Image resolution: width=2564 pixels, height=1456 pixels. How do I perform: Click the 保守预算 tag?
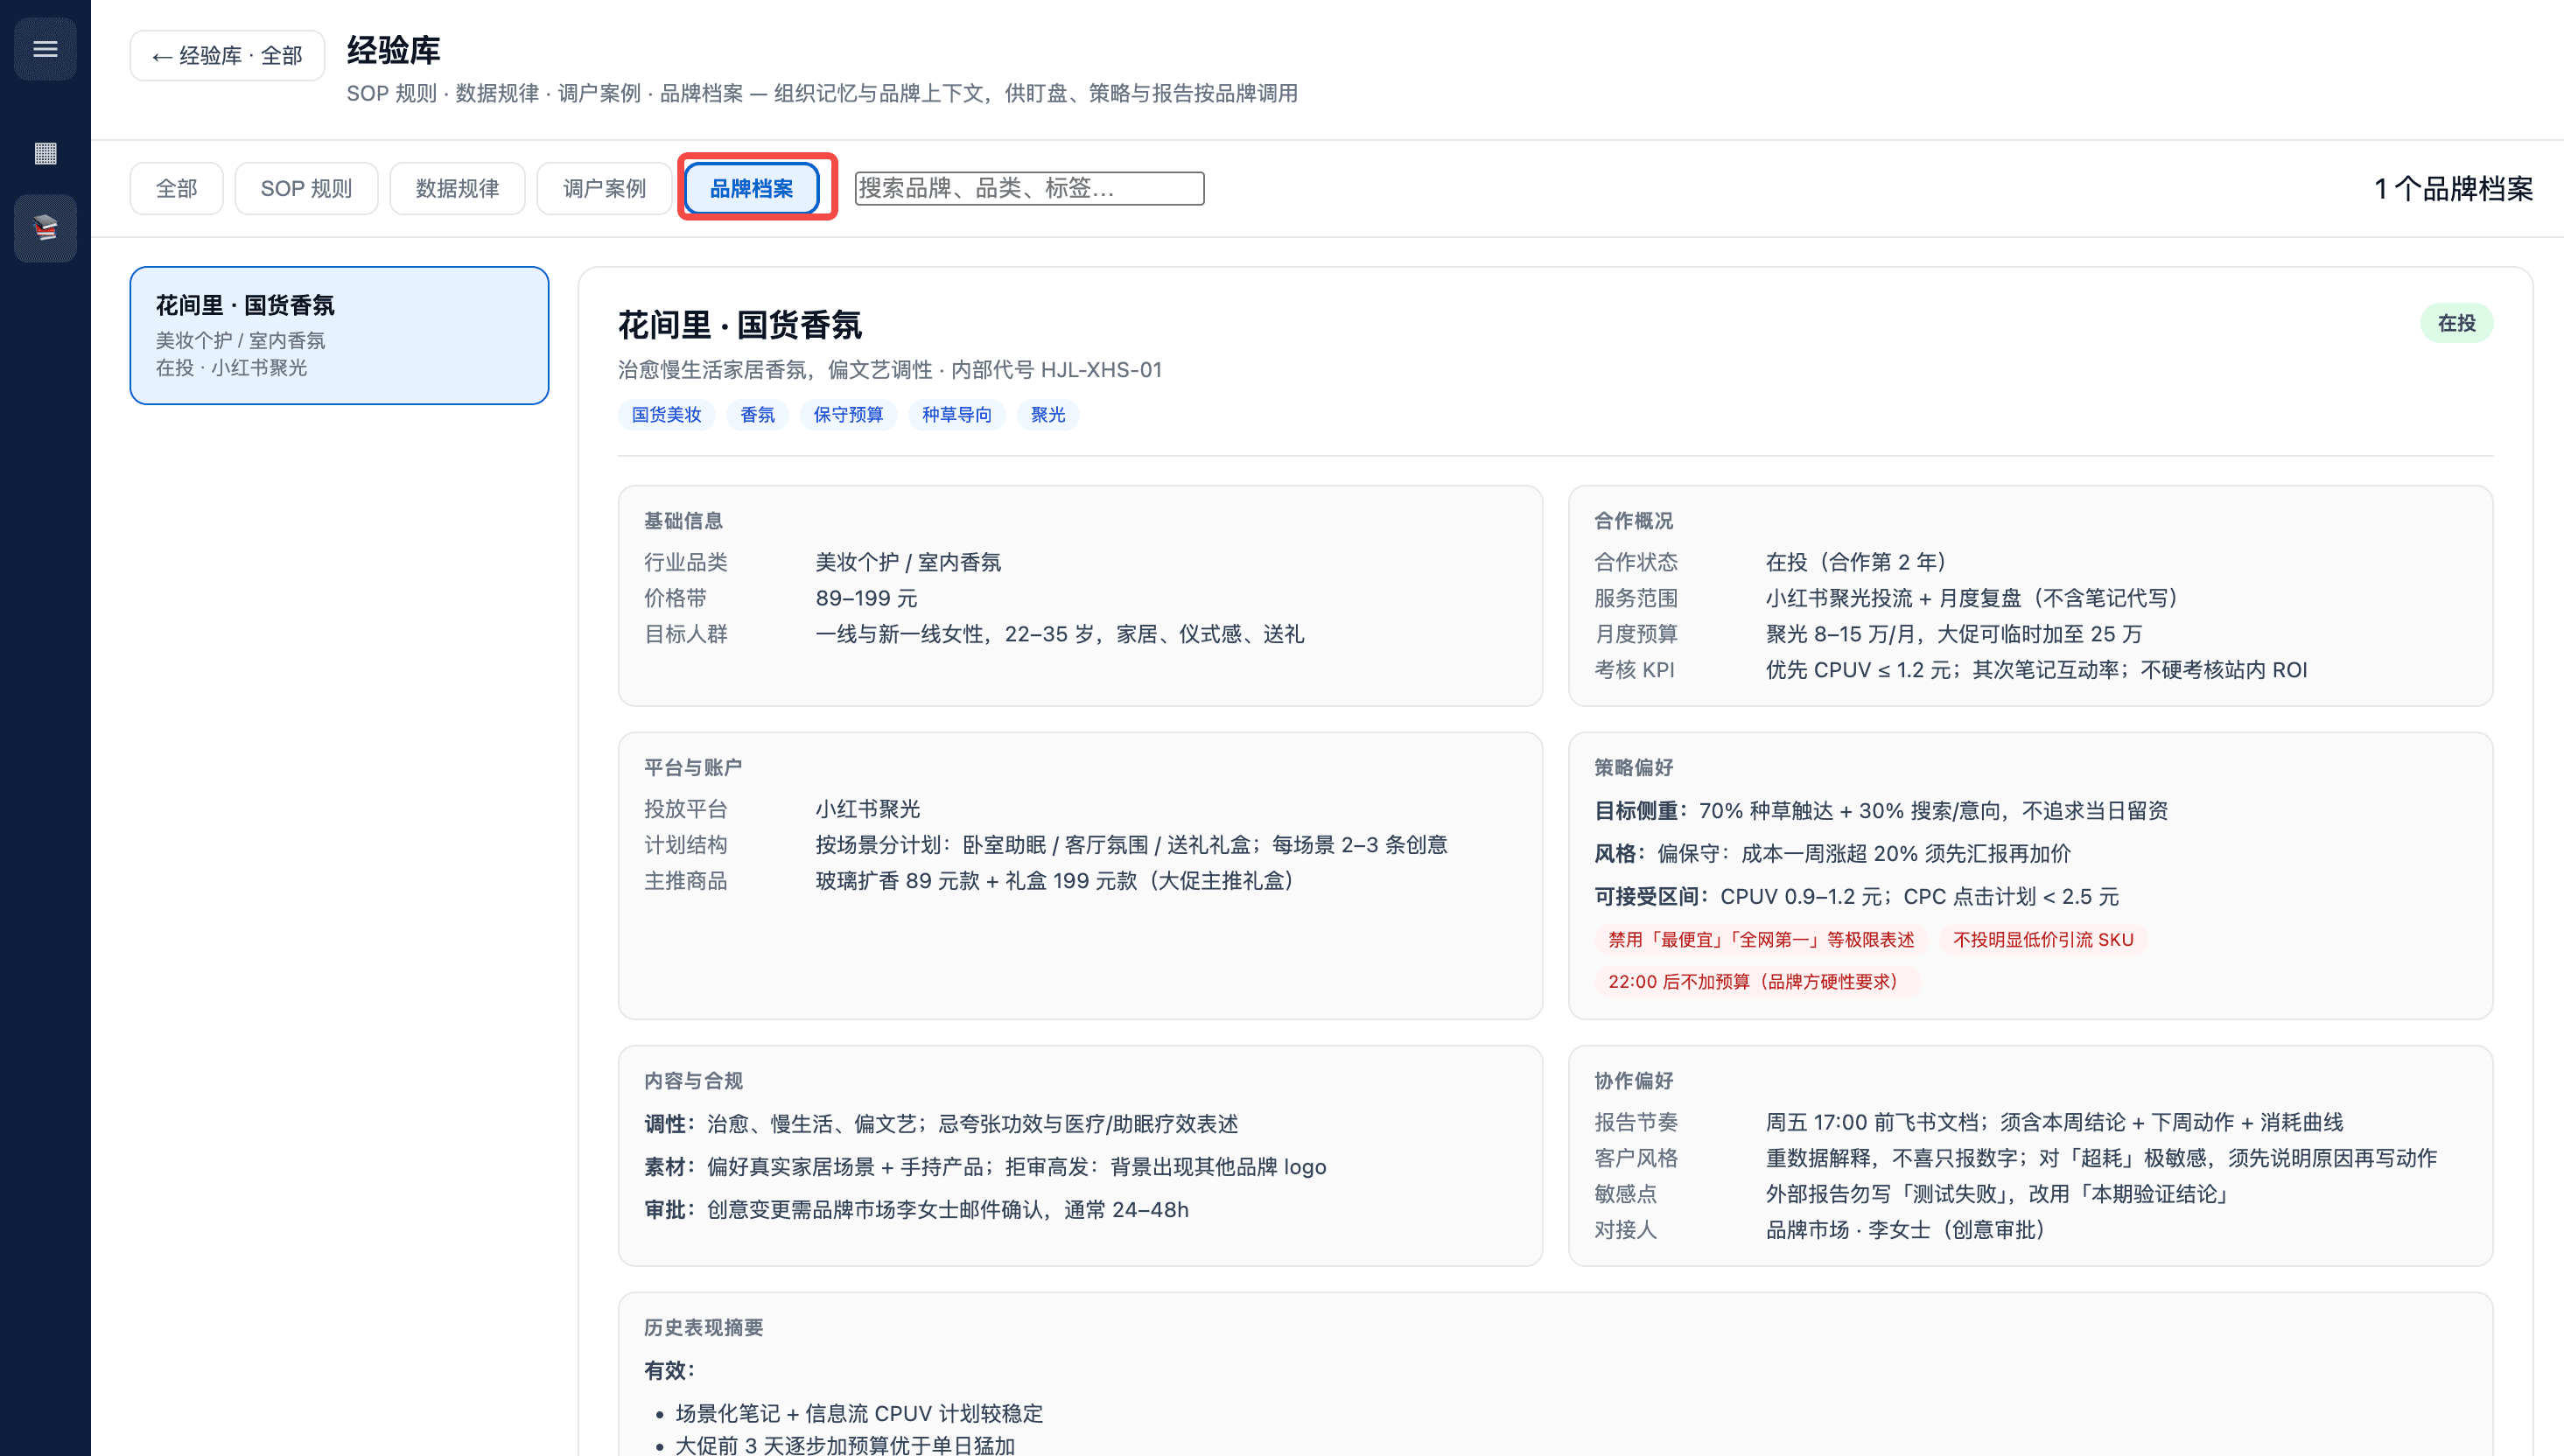point(848,414)
